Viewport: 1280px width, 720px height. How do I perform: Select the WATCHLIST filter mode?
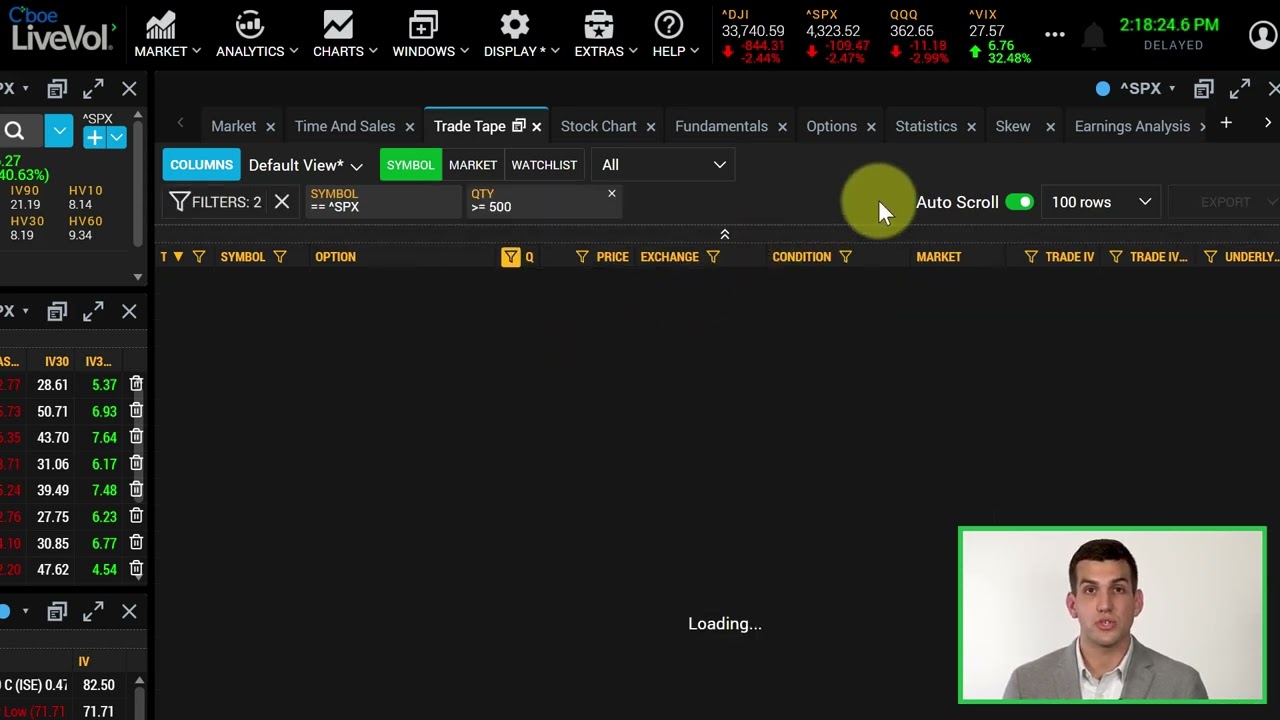coord(544,165)
